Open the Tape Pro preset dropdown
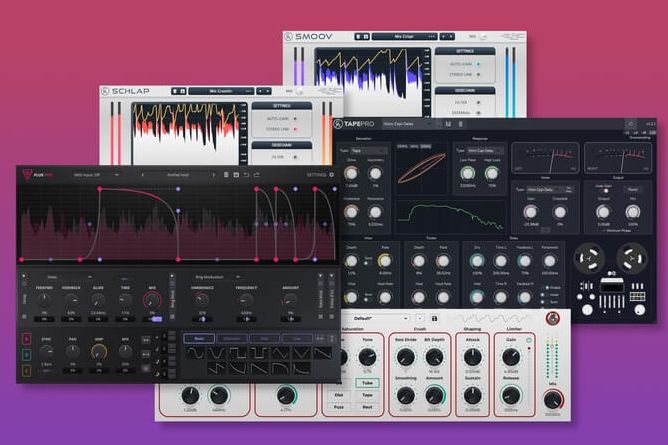Screen dimensions: 668x445 (407, 124)
